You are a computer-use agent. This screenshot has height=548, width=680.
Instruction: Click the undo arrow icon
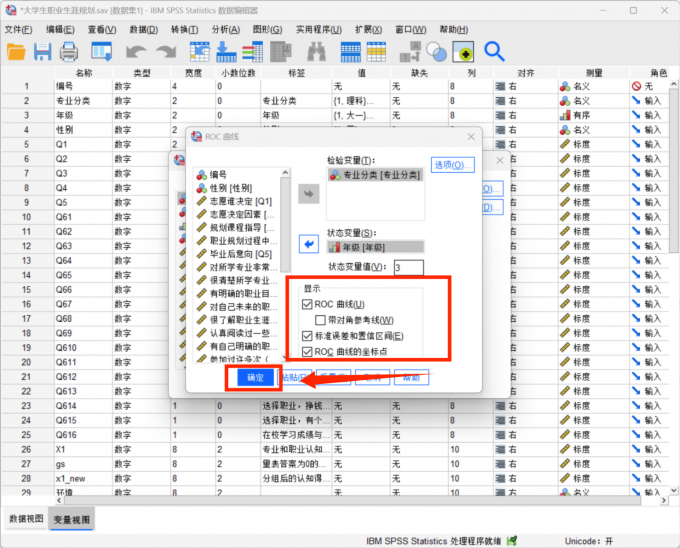pos(136,52)
